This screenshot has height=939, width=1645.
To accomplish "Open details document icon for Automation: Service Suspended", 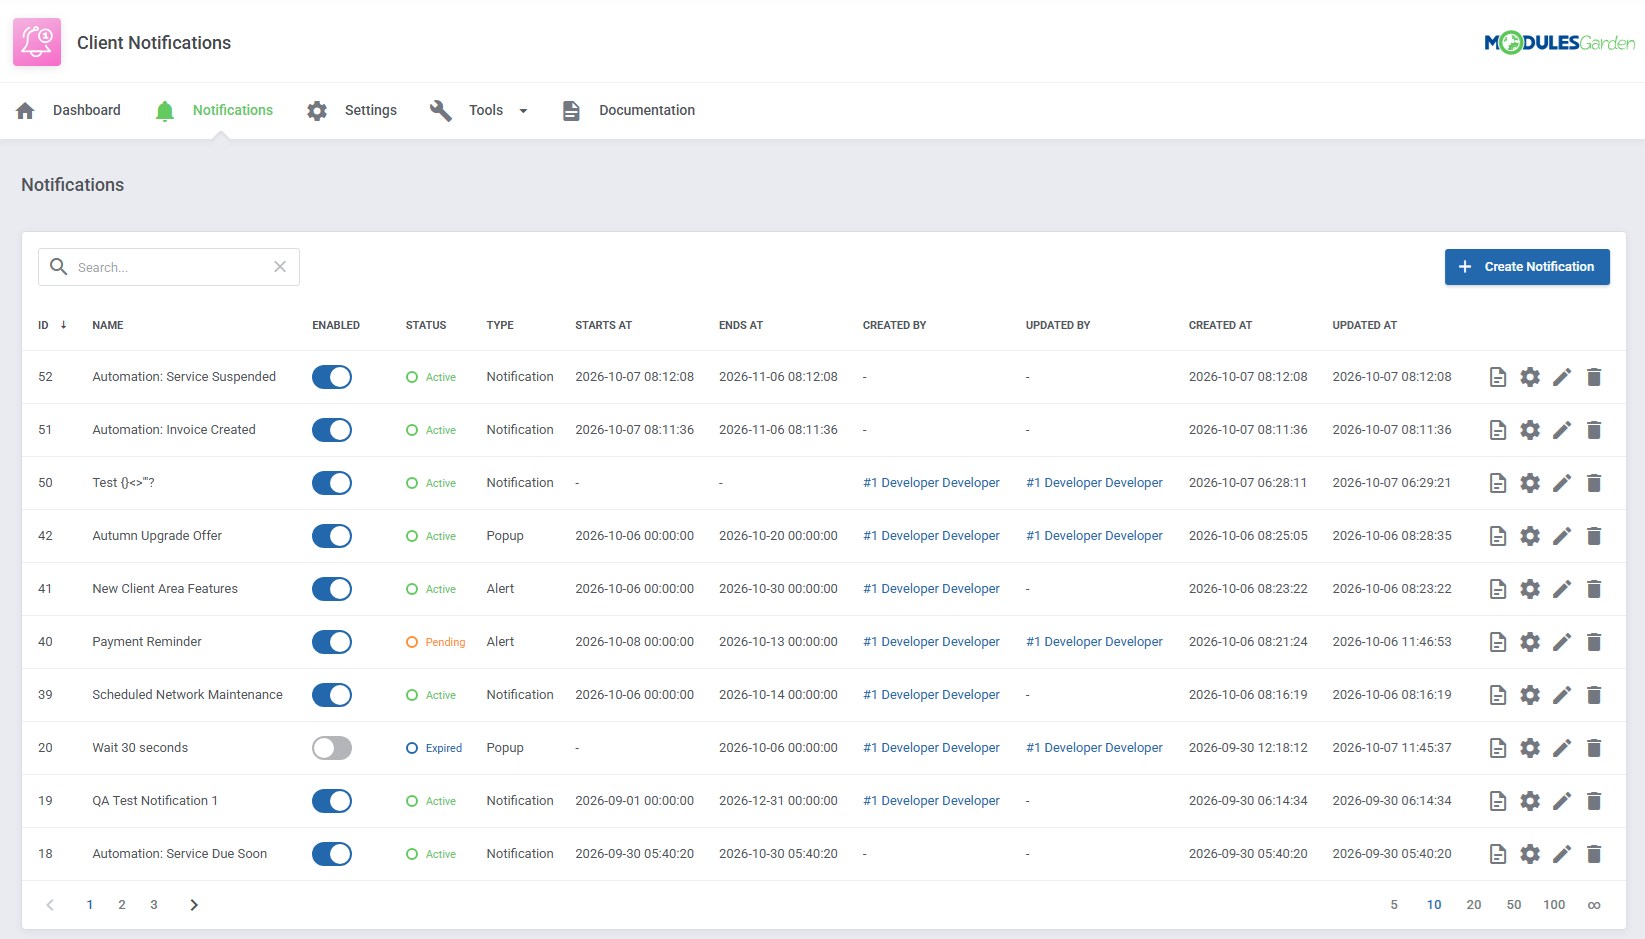I will [x=1498, y=377].
